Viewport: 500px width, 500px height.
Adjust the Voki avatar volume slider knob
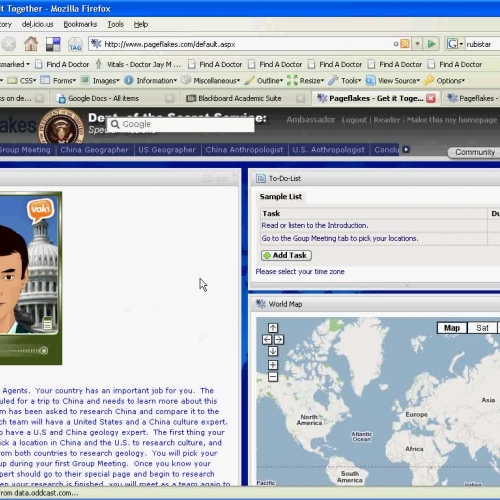43,351
